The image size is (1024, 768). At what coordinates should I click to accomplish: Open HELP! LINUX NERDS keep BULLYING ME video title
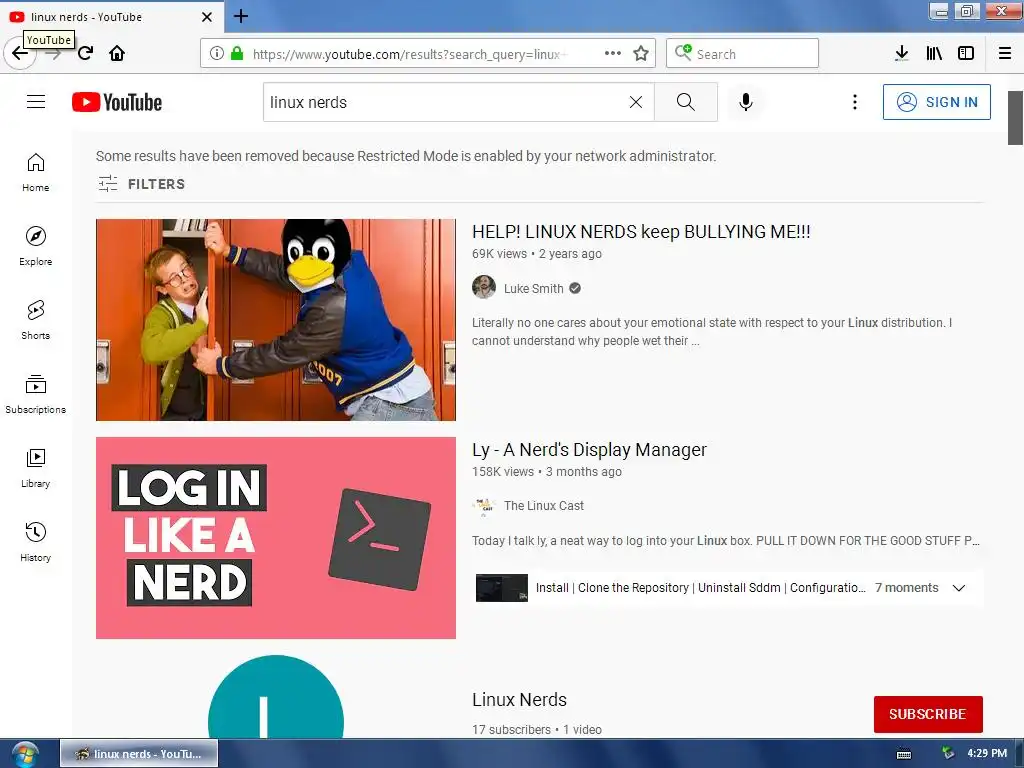tap(641, 232)
